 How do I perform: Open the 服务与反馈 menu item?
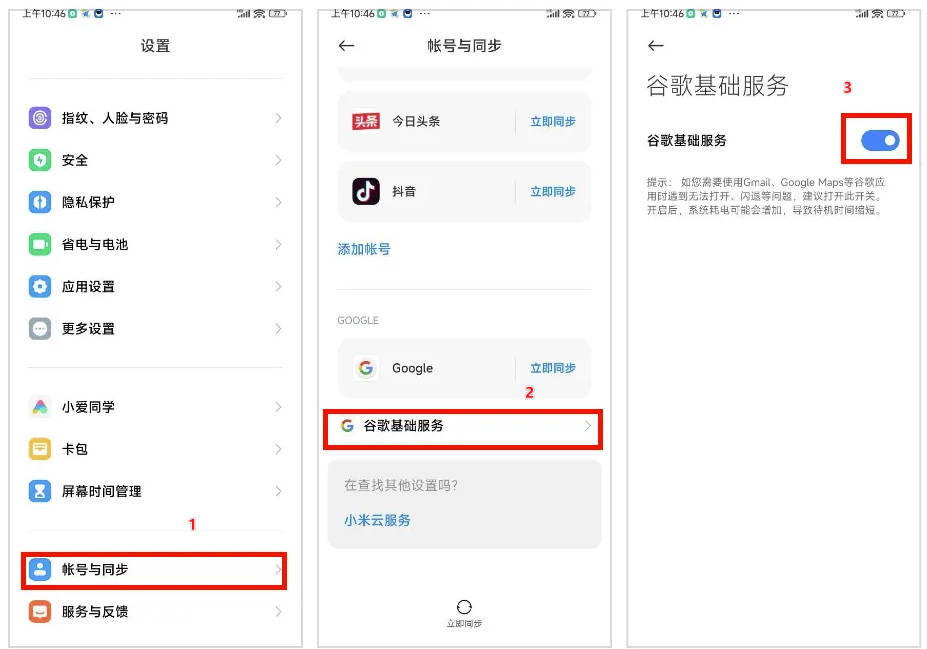click(155, 612)
